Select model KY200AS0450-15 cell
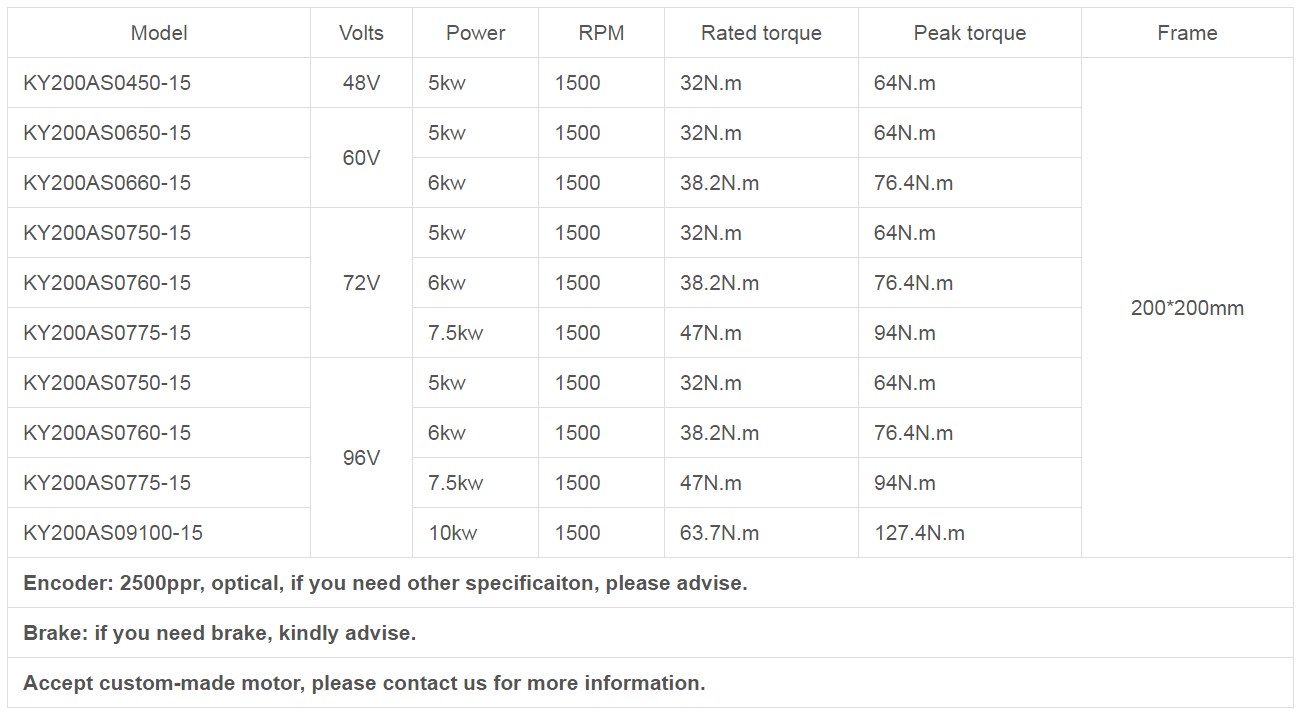 107,83
